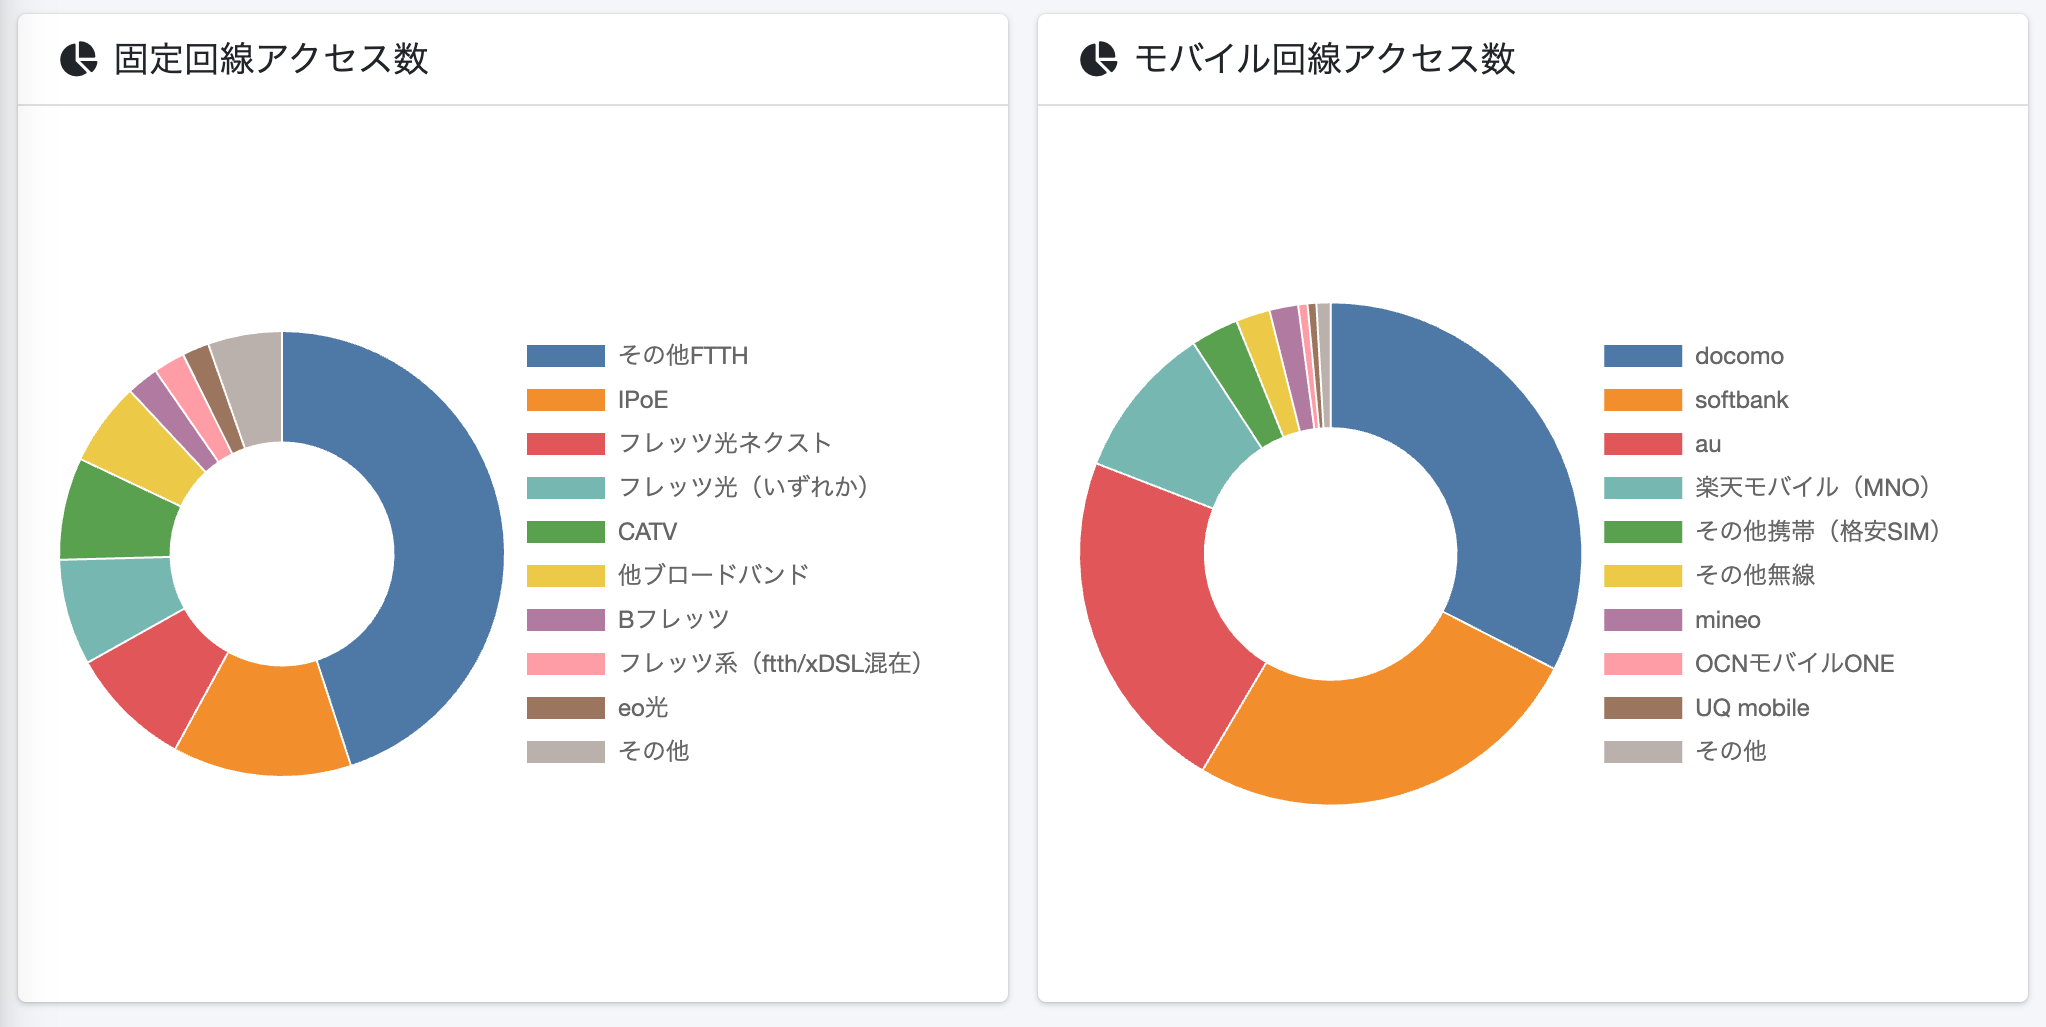Click the eo光 legend swatch

(565, 708)
